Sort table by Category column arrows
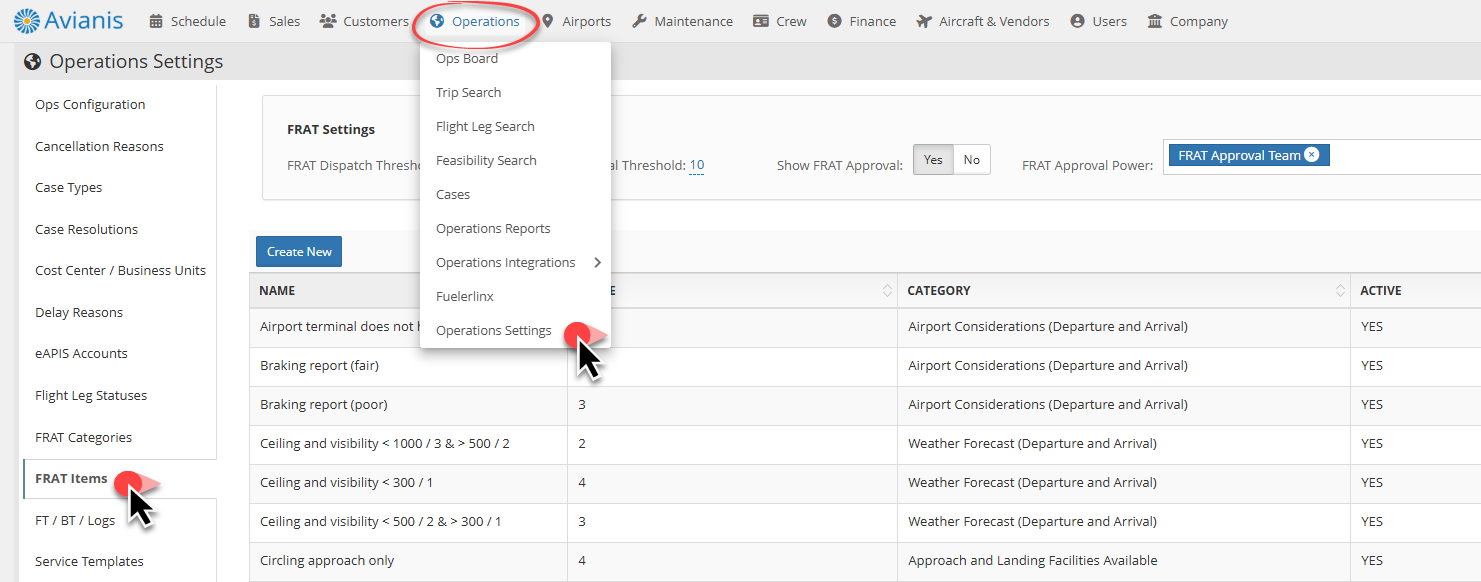The width and height of the screenshot is (1481, 582). tap(1340, 291)
